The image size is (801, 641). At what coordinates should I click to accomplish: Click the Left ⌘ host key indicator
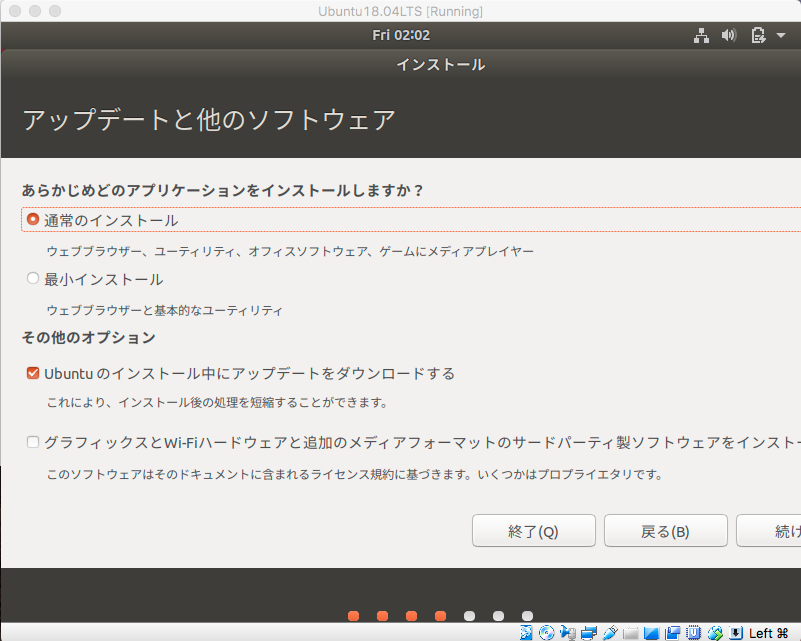tap(769, 633)
